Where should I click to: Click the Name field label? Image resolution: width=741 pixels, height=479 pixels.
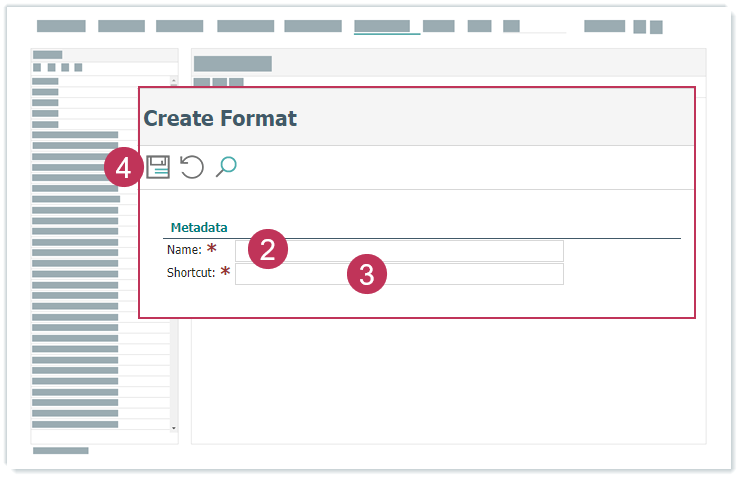pos(184,250)
